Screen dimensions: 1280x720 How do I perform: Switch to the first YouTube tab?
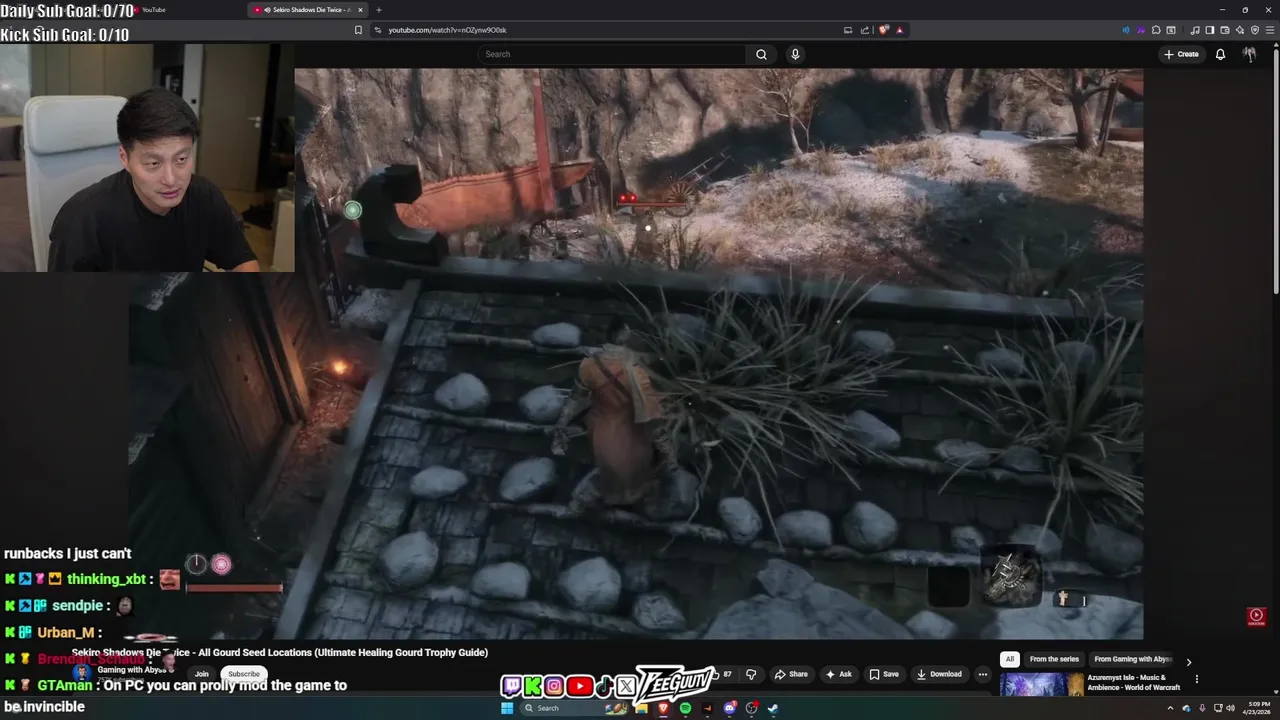pos(153,10)
